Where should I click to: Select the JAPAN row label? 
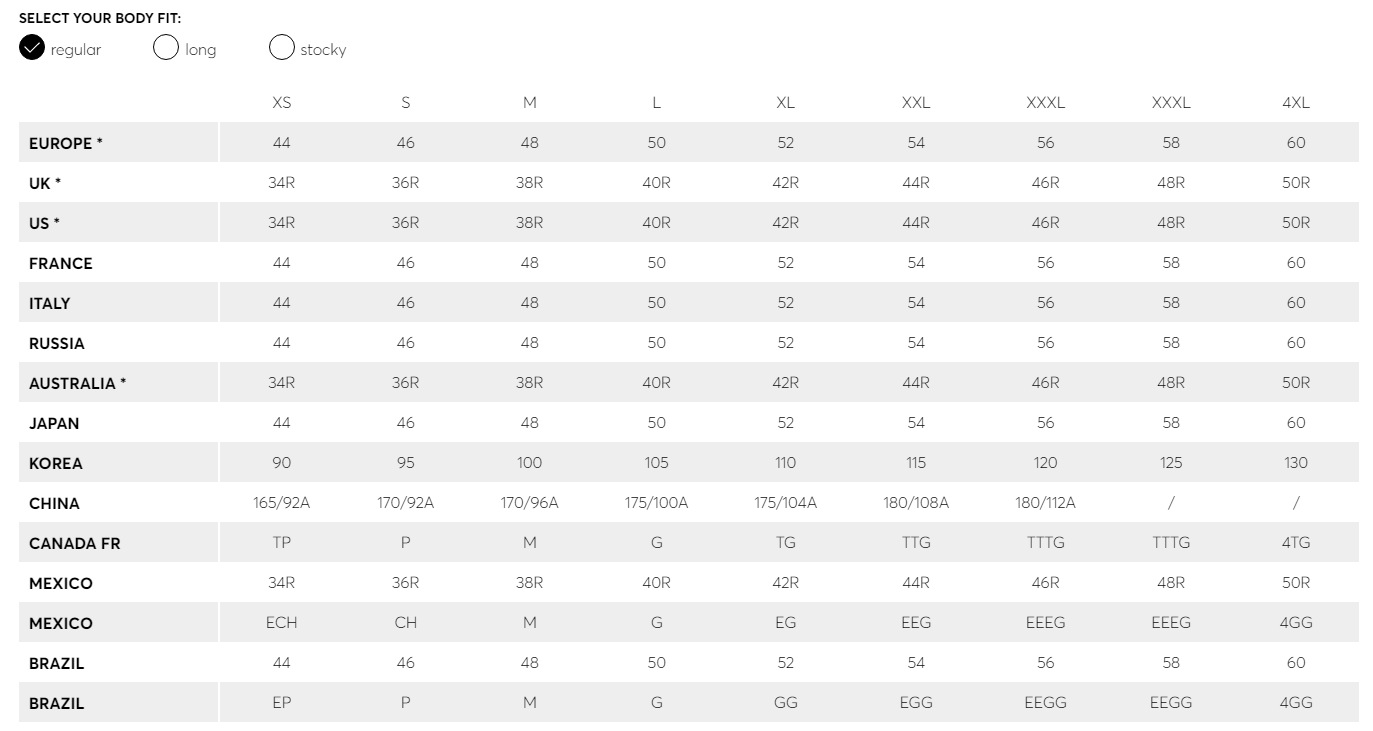54,423
